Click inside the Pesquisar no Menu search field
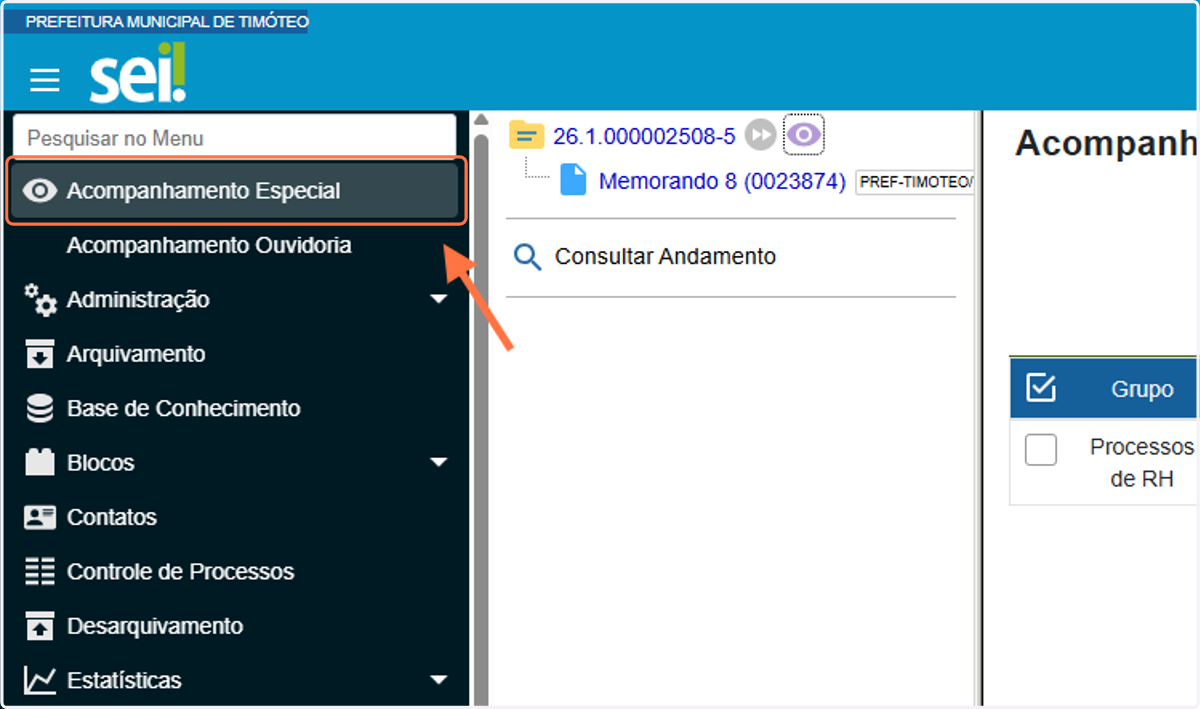Viewport: 1200px width, 709px height. (x=234, y=138)
